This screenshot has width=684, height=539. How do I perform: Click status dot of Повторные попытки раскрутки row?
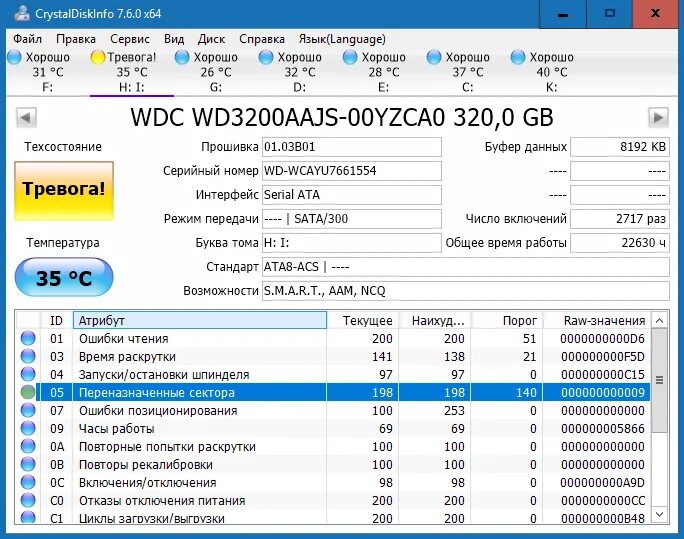(x=28, y=446)
